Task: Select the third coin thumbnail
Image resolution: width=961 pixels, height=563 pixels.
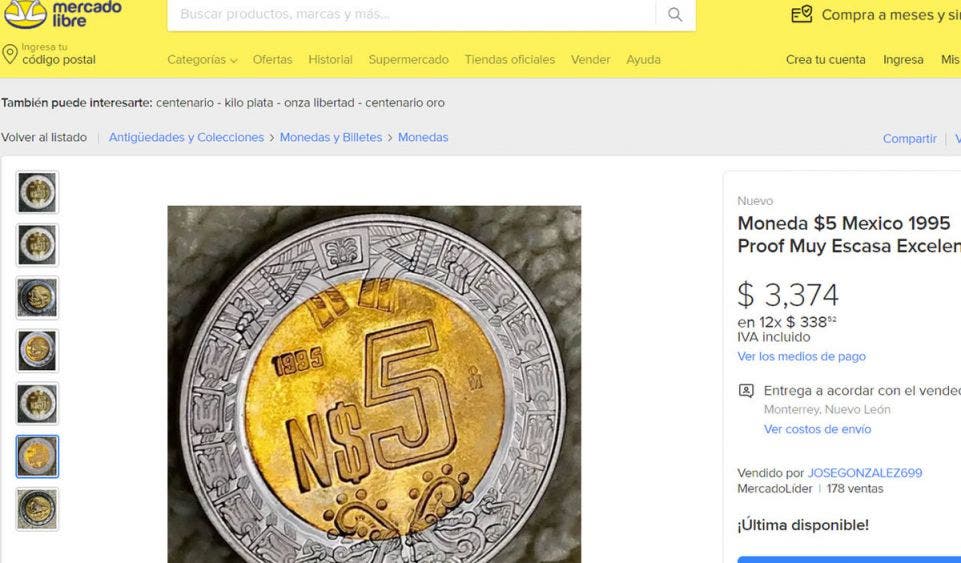Action: coord(38,298)
